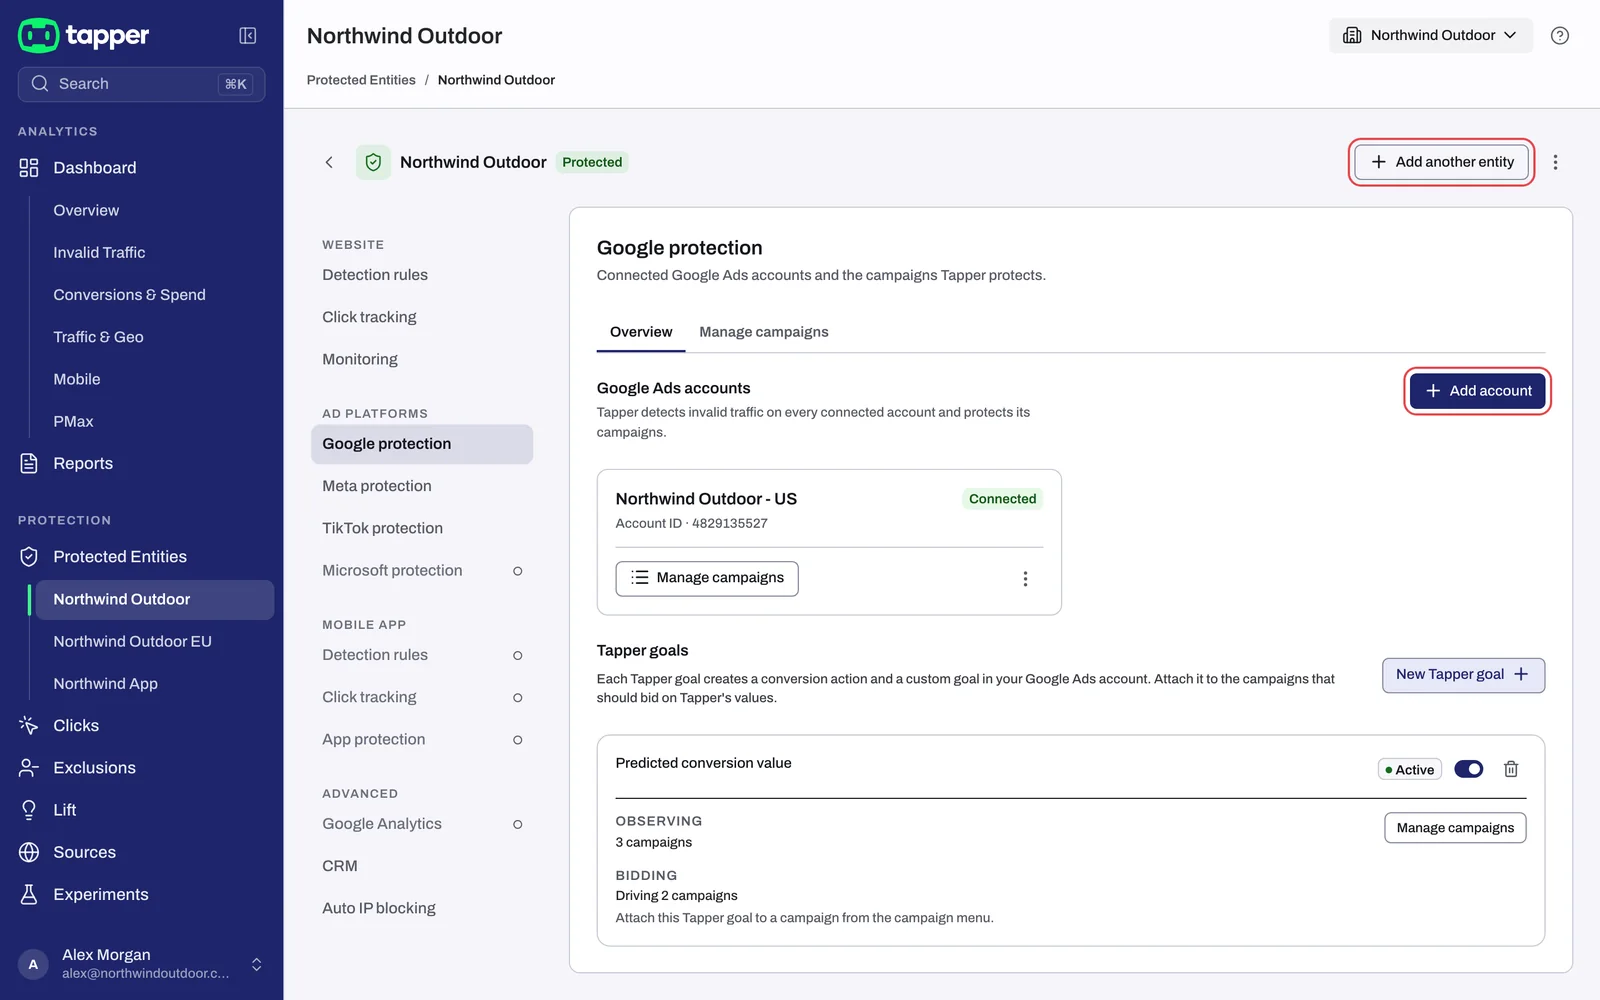Open Reports section
The height and width of the screenshot is (1000, 1600).
click(142, 464)
